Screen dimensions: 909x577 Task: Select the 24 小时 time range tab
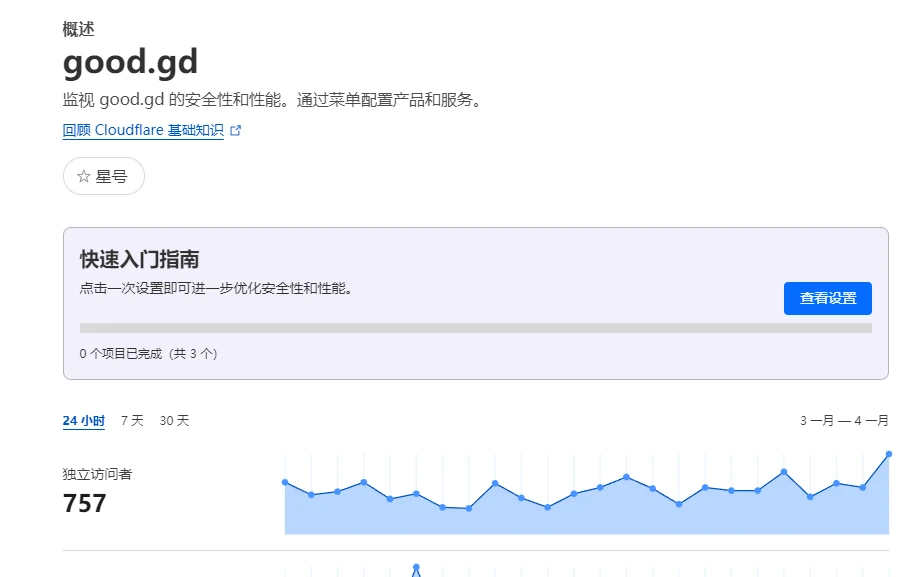click(x=83, y=421)
